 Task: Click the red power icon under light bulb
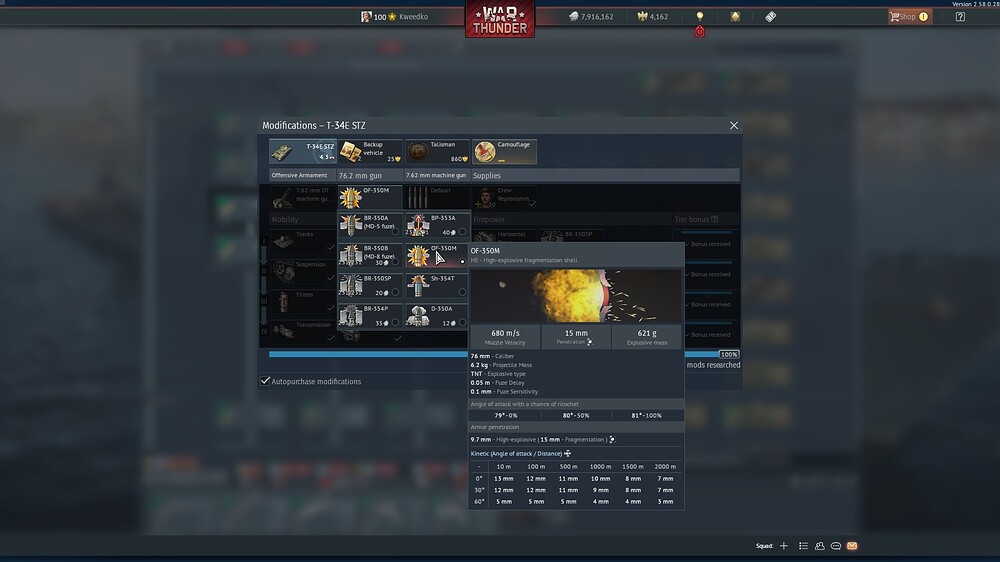(700, 31)
